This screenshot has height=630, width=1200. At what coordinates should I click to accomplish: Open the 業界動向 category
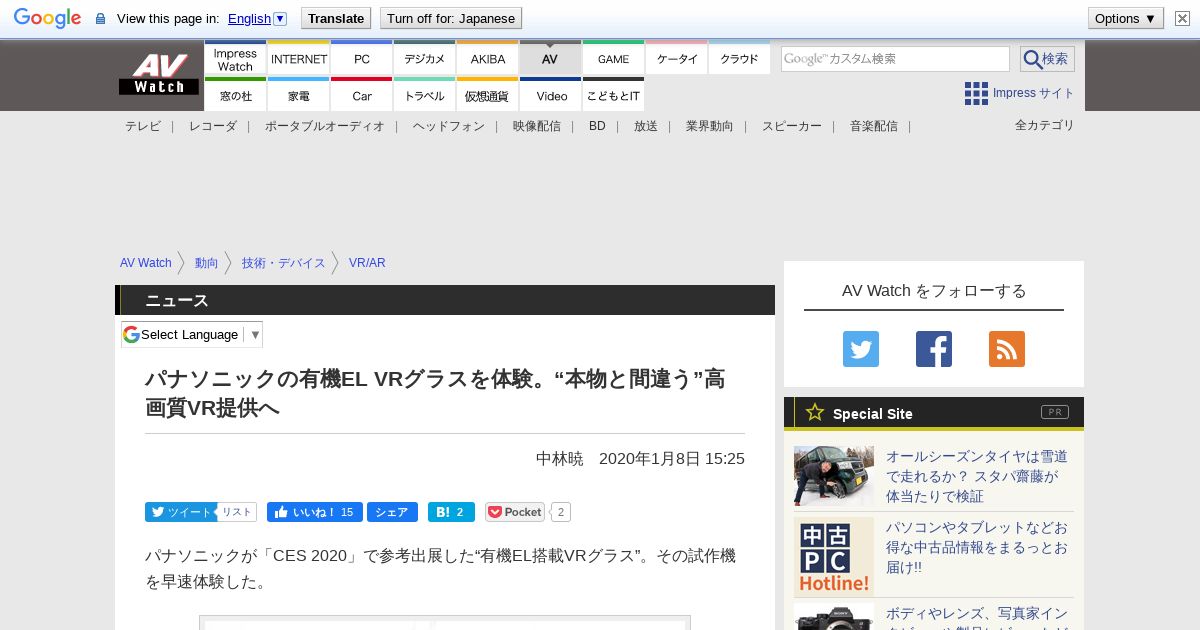click(710, 126)
